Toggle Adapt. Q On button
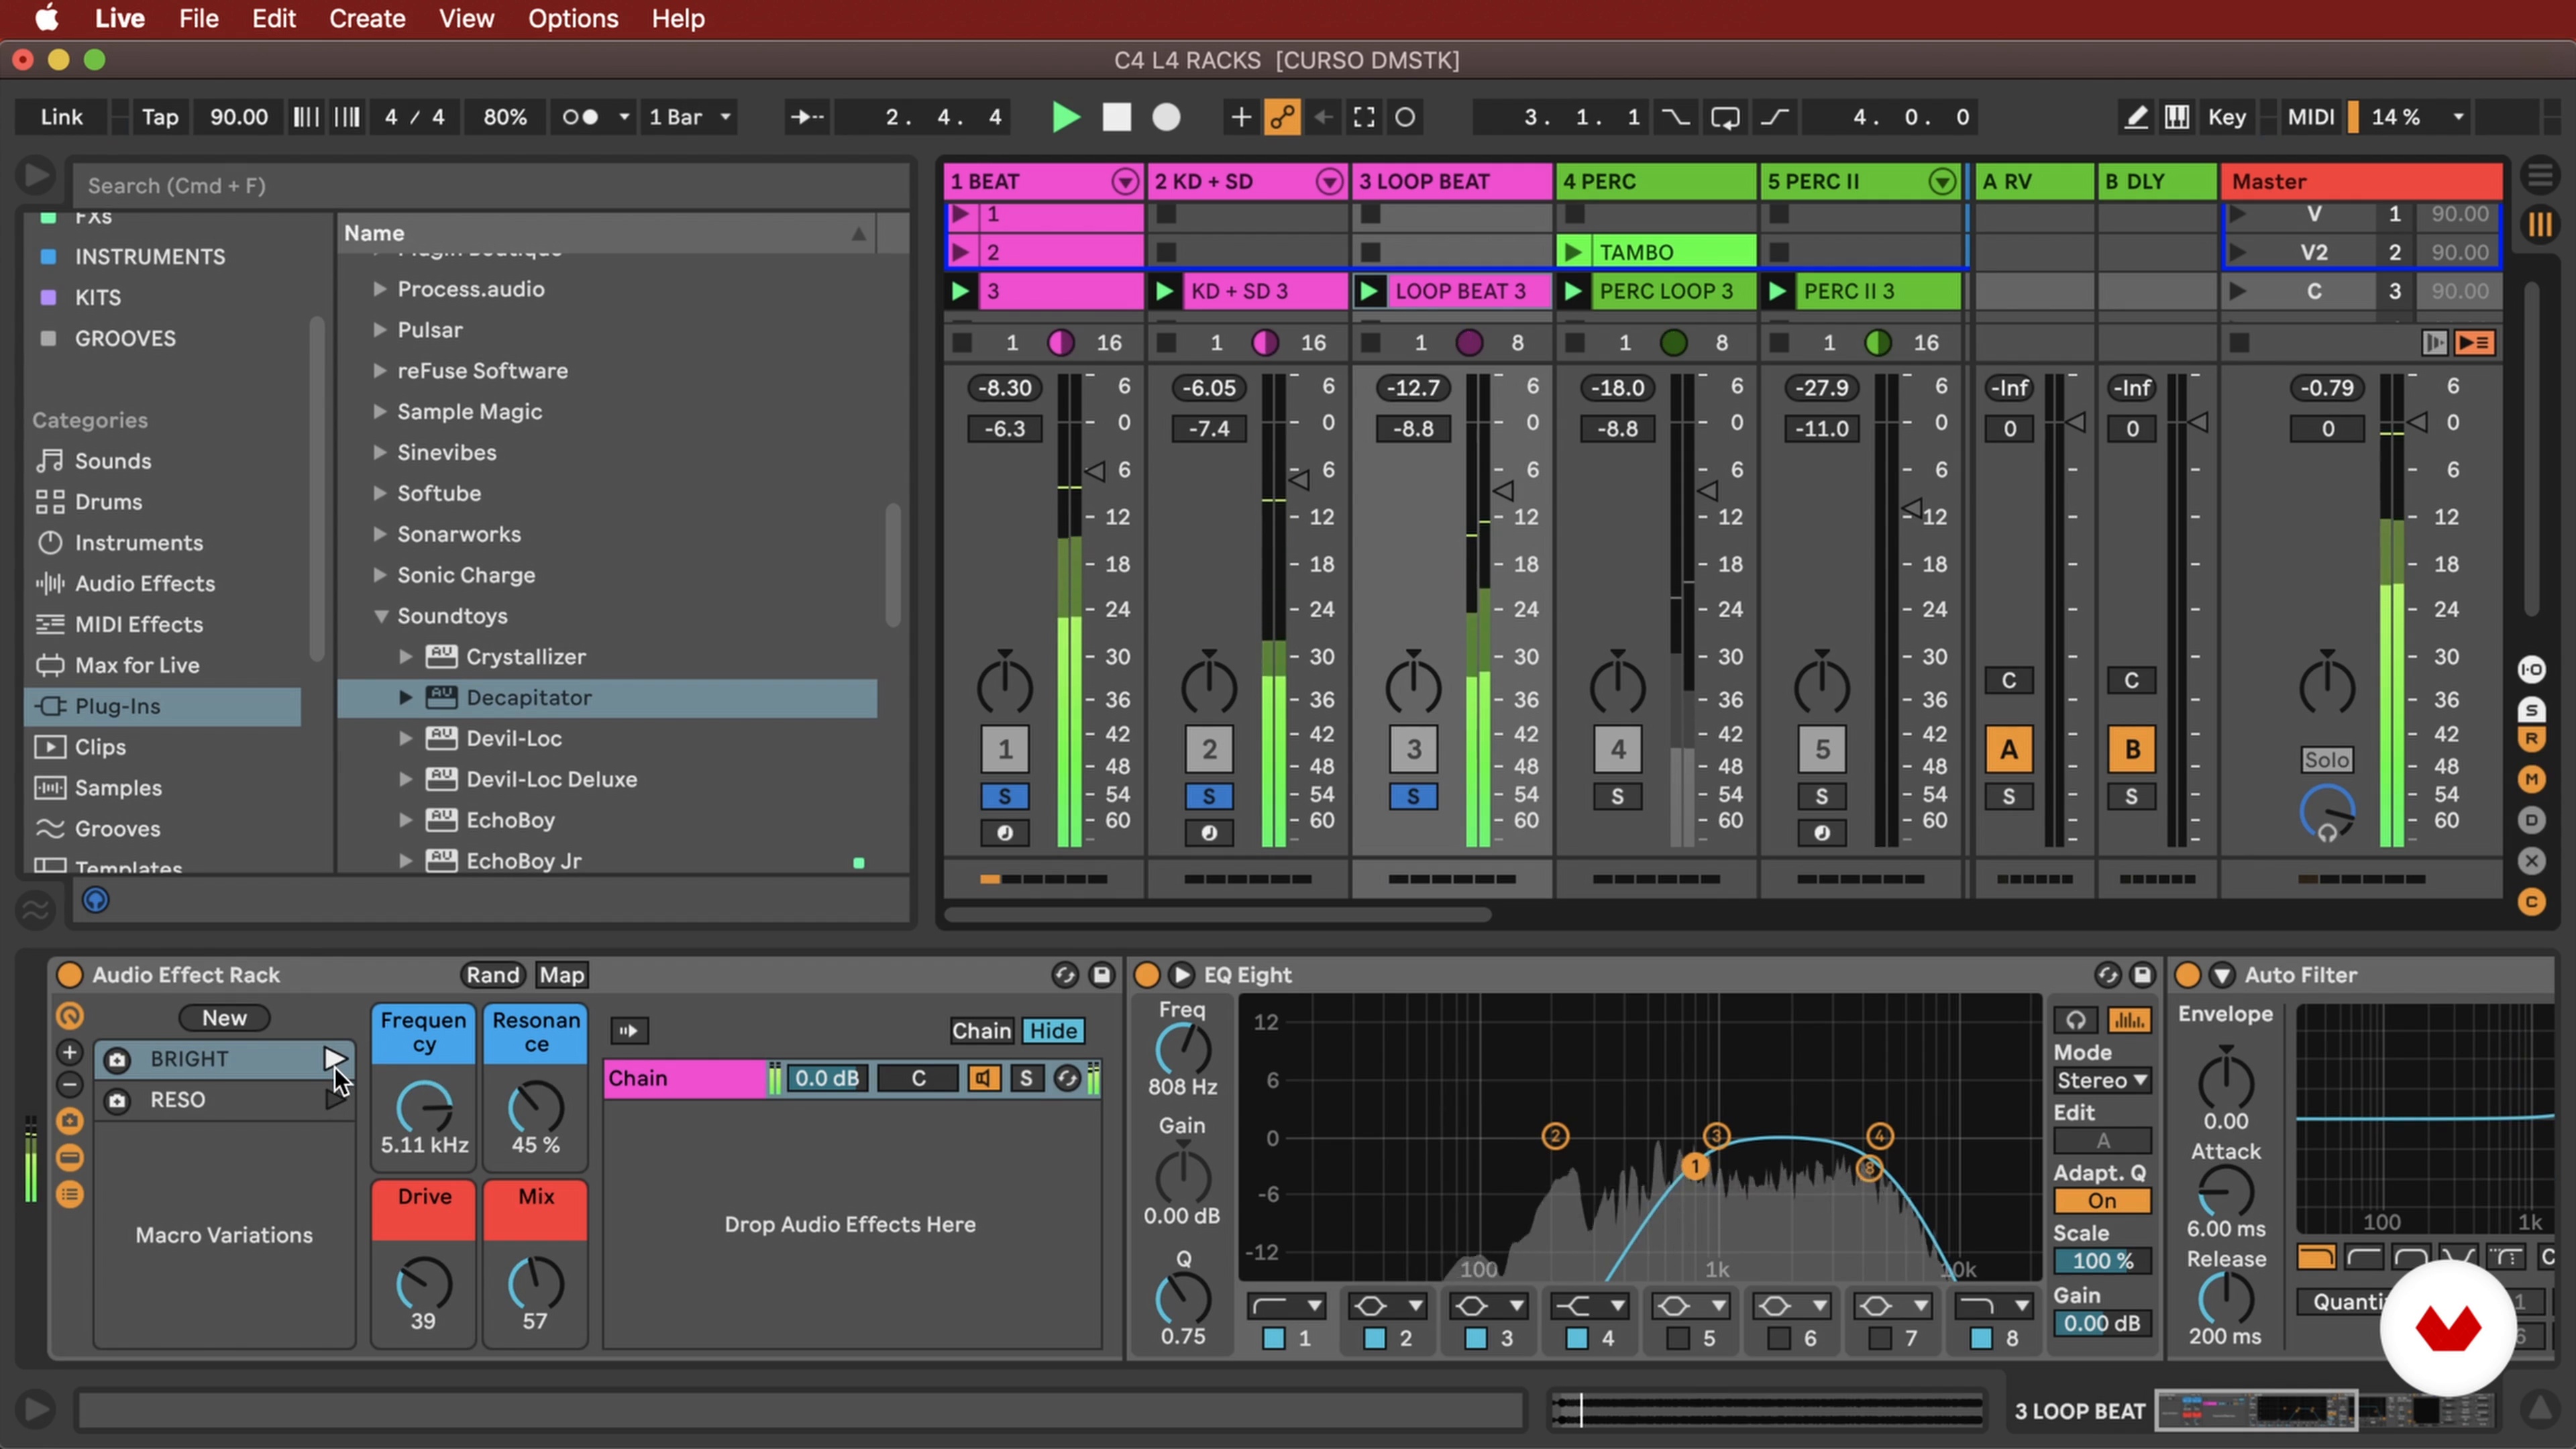 [2101, 1200]
